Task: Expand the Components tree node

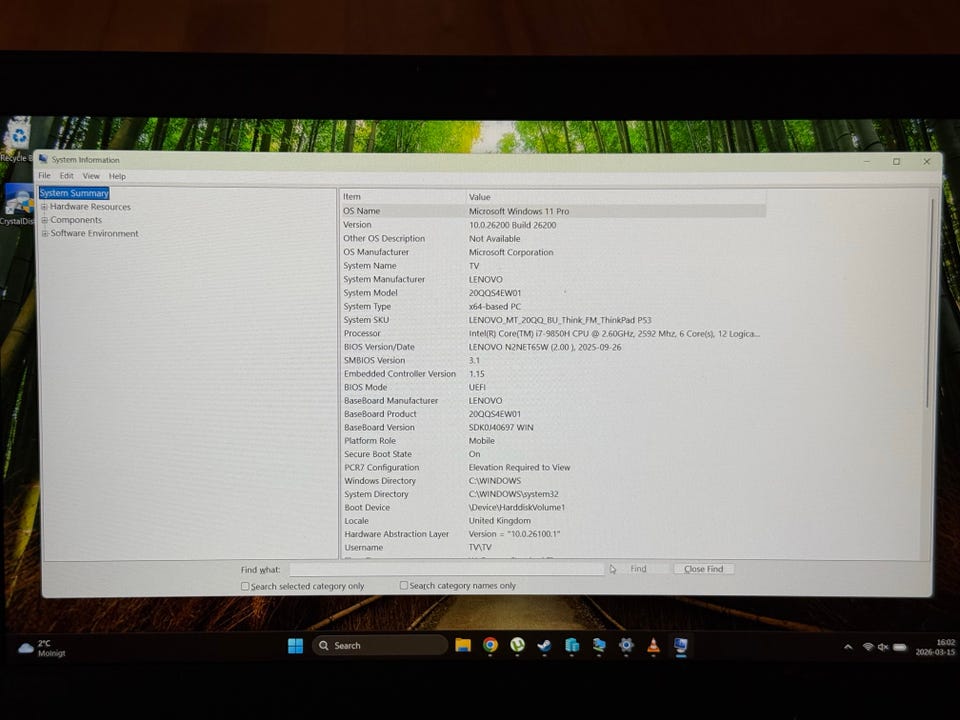Action: [44, 220]
